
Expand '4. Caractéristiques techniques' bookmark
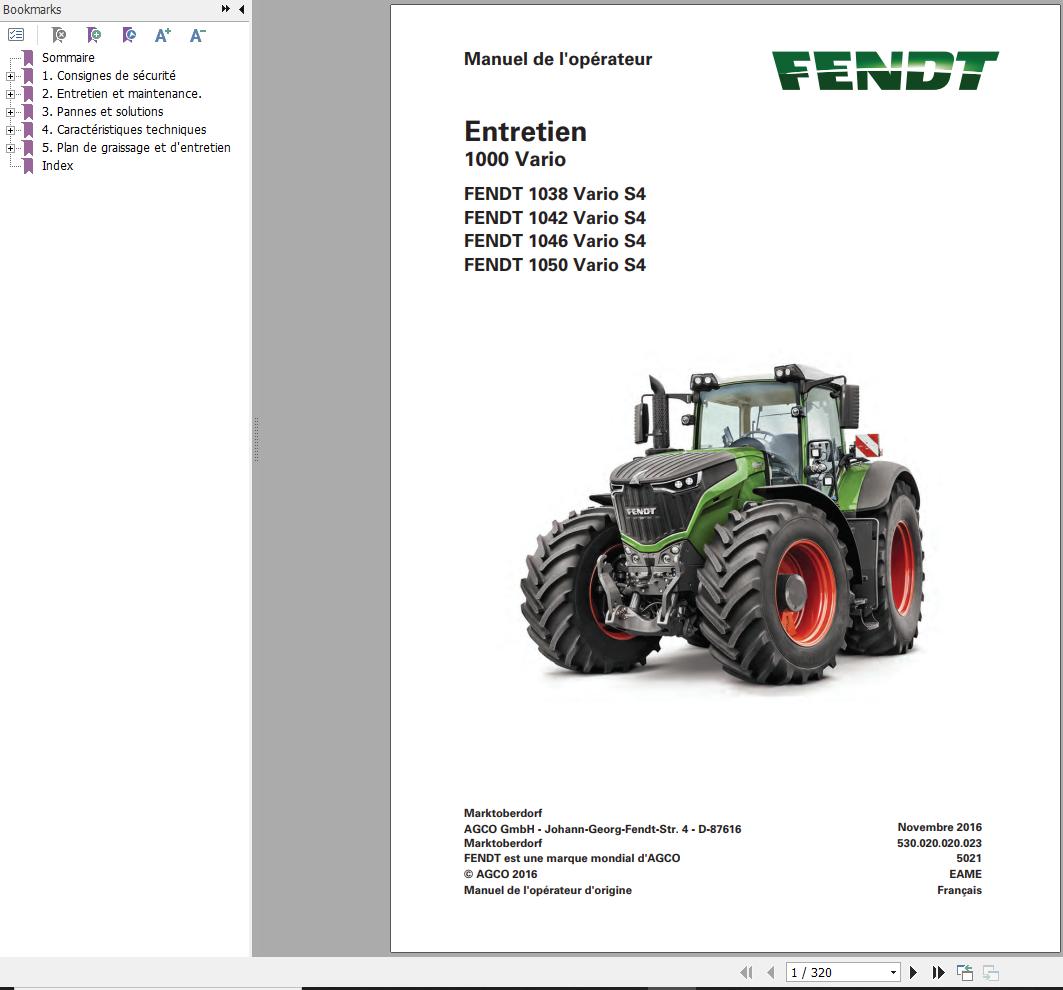click(10, 130)
